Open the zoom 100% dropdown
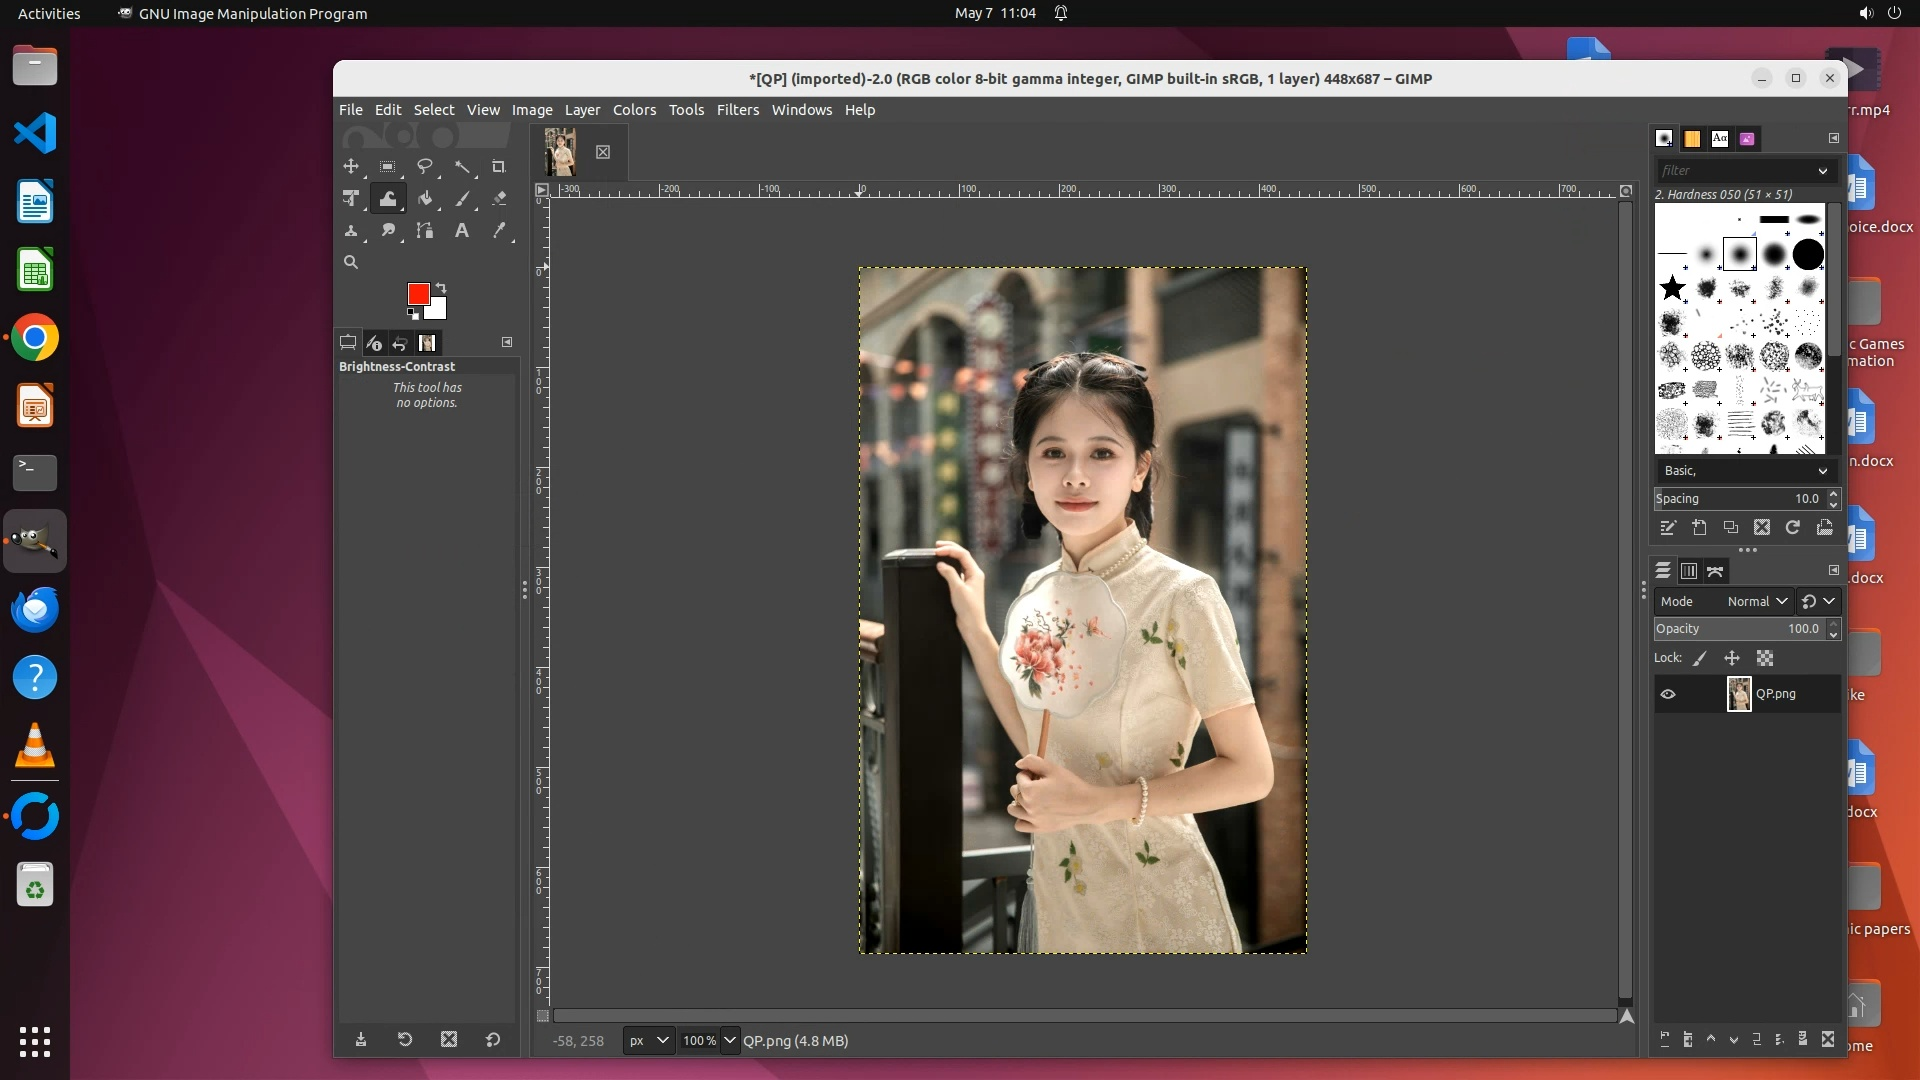 tap(730, 1040)
